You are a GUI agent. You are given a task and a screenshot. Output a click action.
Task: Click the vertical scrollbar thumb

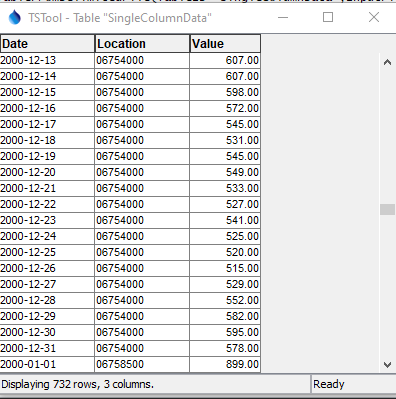[387, 209]
